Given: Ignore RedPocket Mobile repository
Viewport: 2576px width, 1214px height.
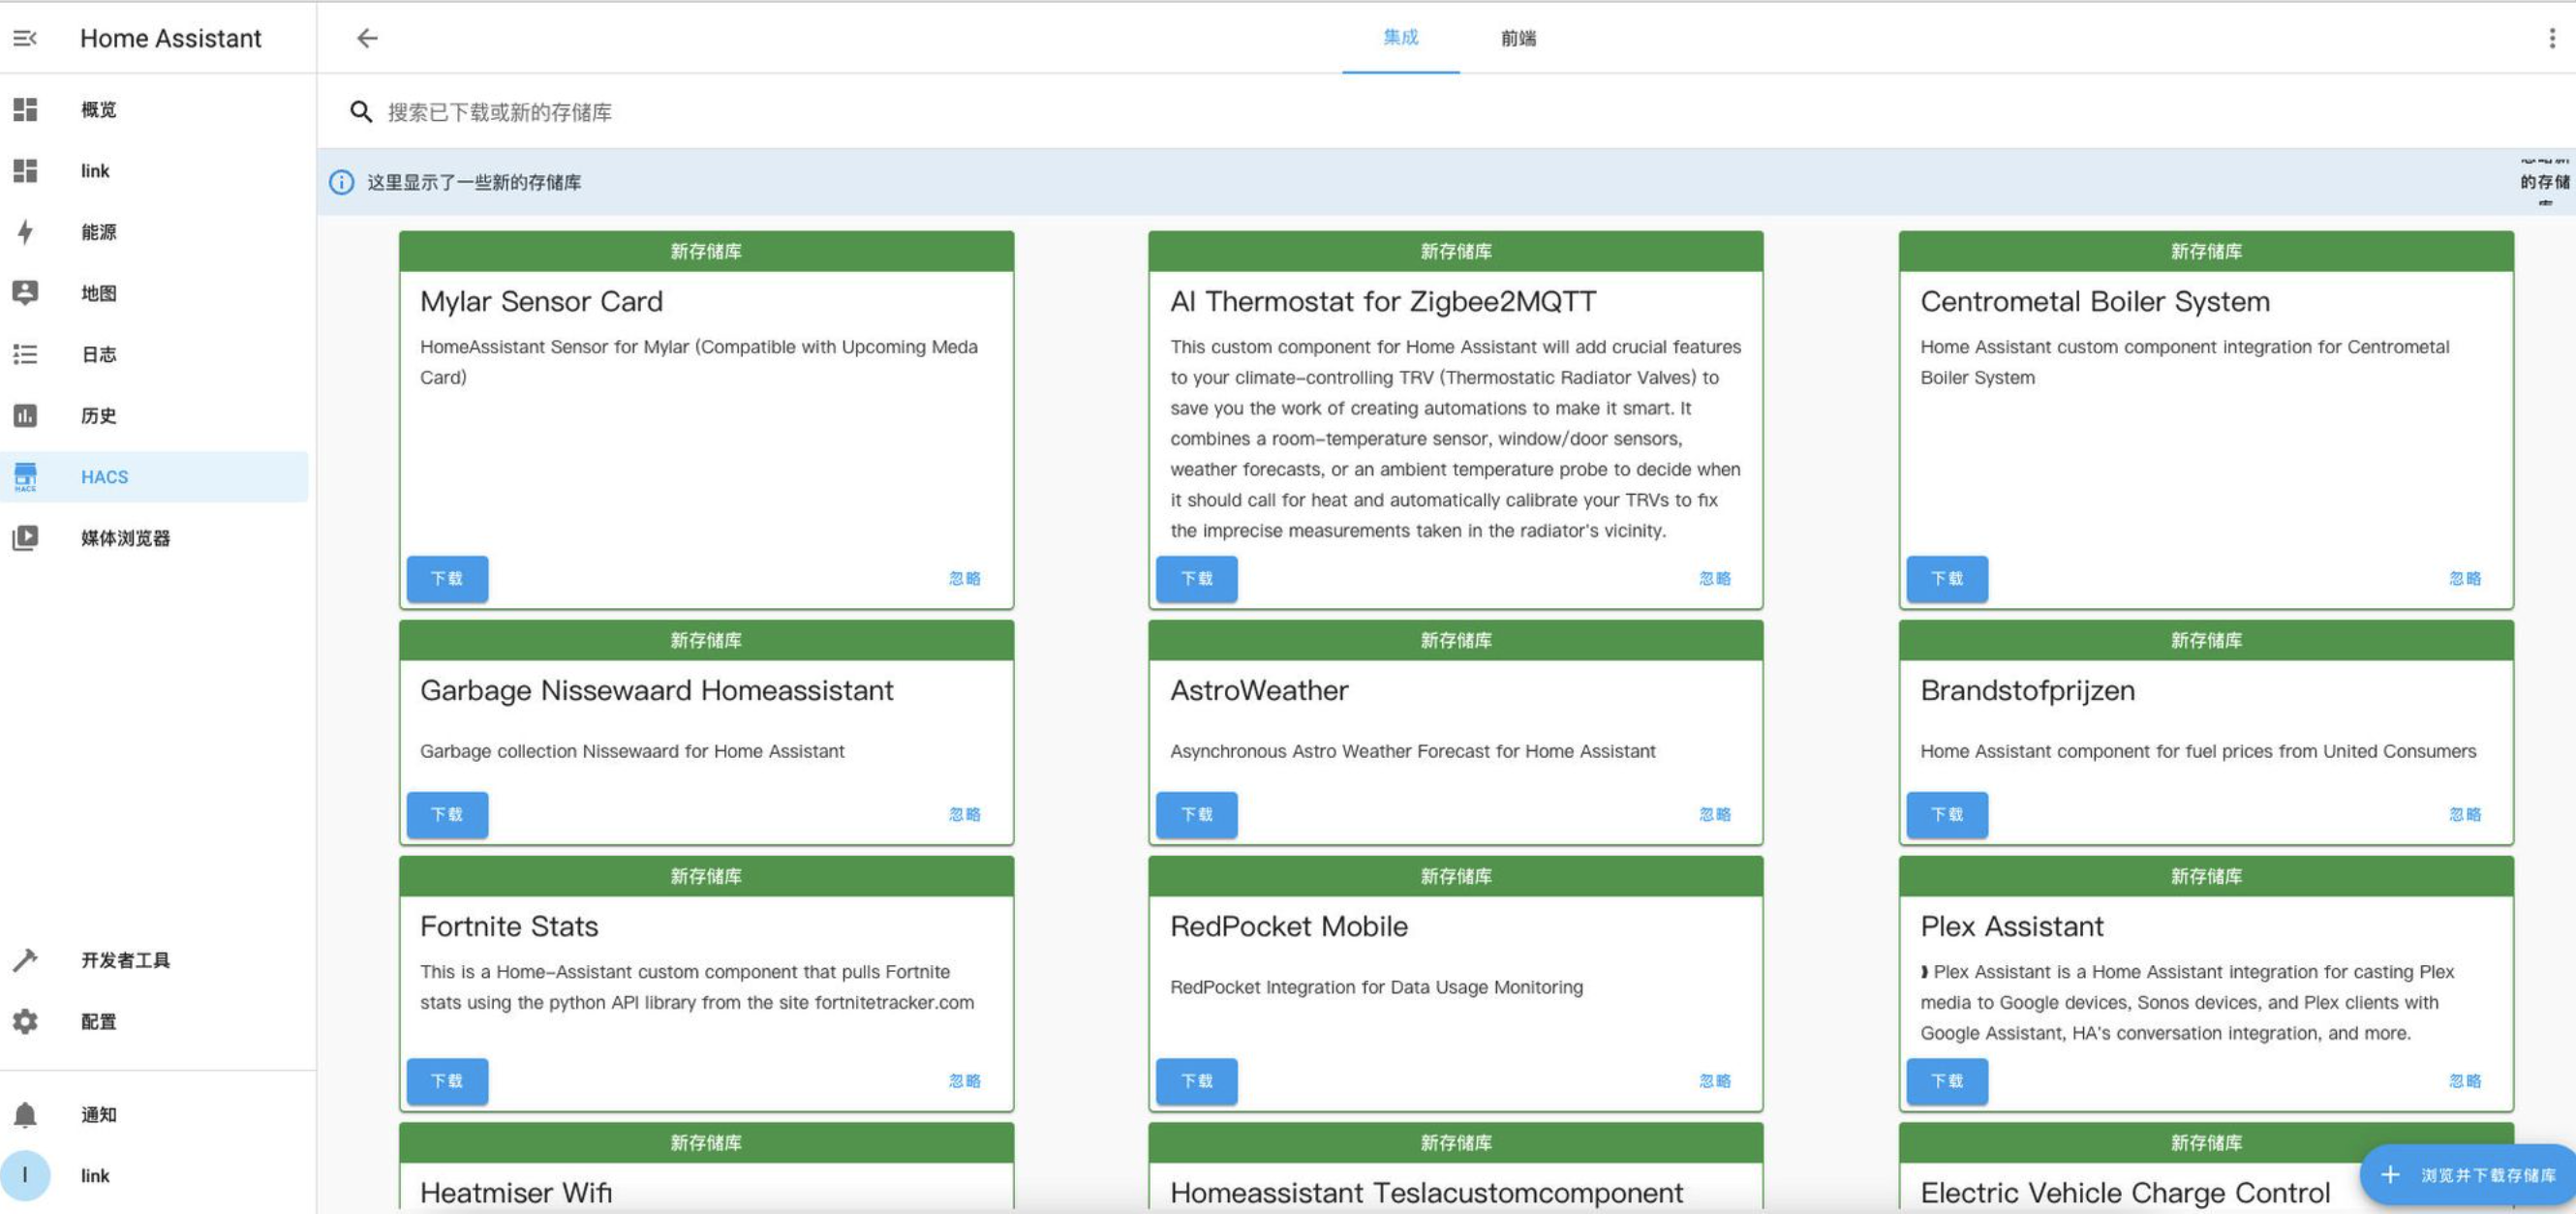Looking at the screenshot, I should pos(1715,1081).
